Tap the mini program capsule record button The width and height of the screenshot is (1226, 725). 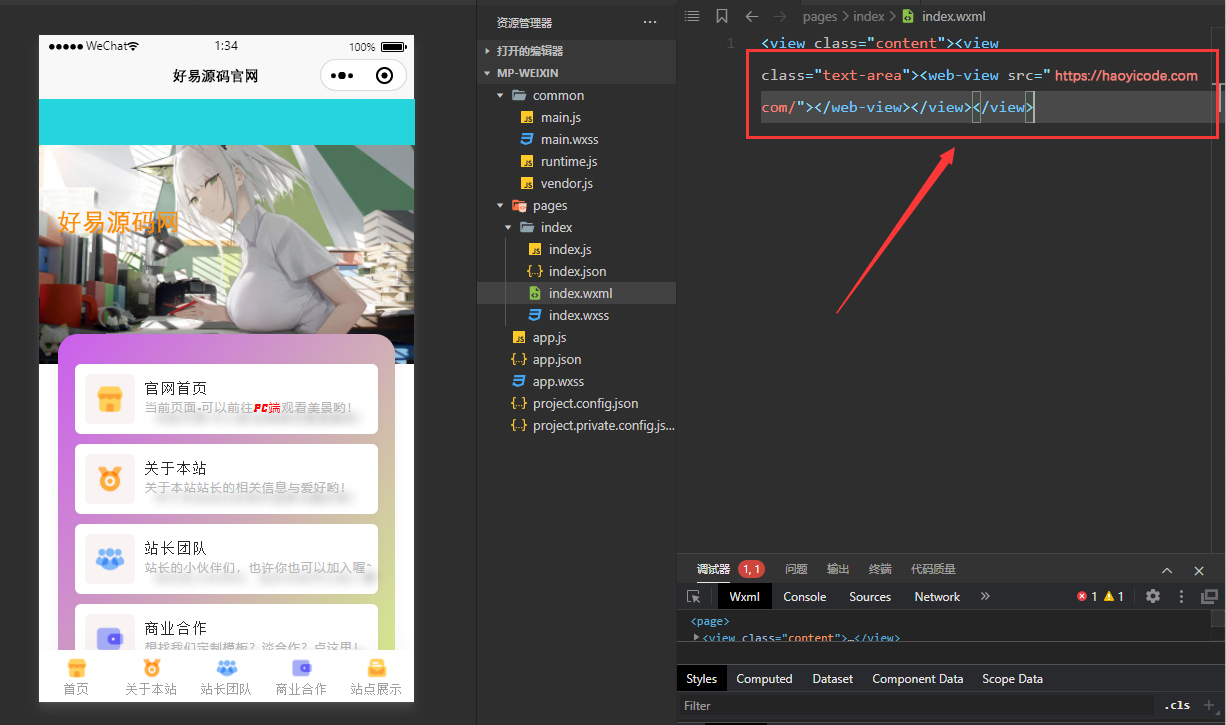coord(384,75)
